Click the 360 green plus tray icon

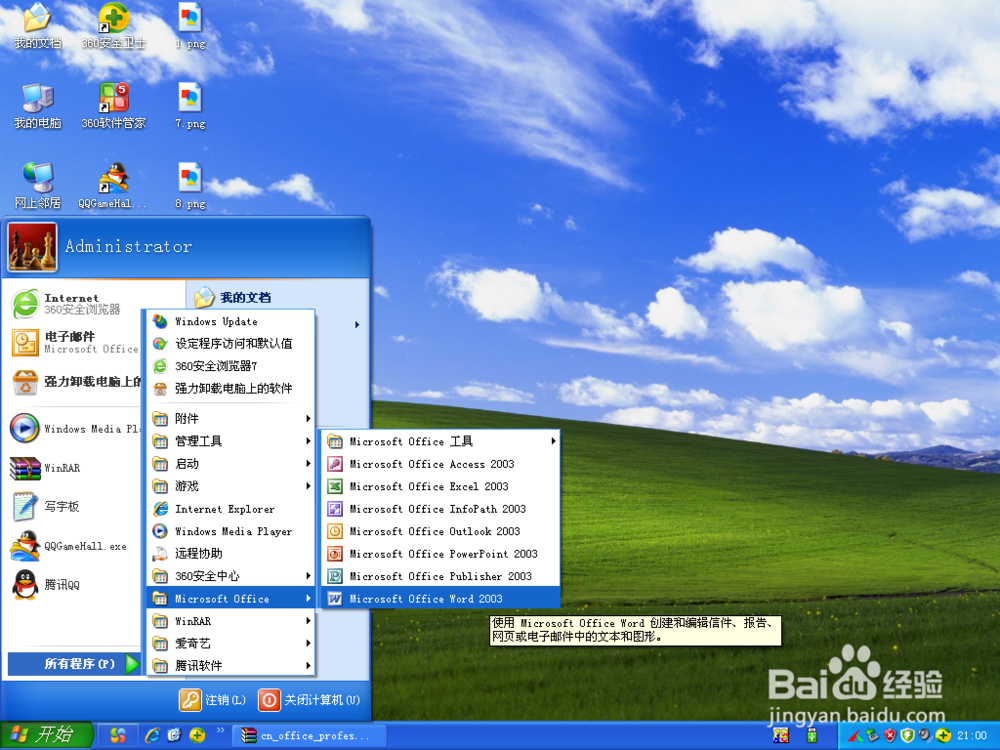tap(944, 736)
